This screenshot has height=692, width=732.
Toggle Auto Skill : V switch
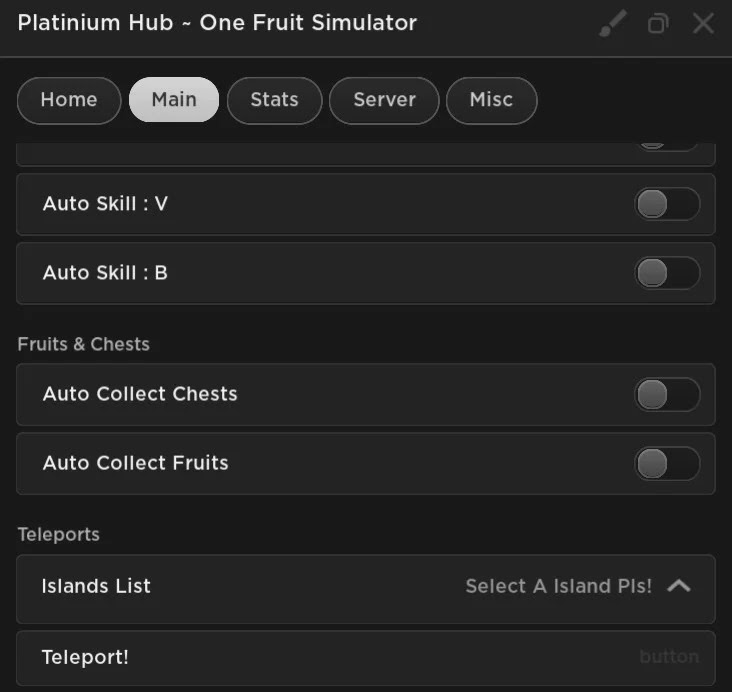click(x=667, y=204)
